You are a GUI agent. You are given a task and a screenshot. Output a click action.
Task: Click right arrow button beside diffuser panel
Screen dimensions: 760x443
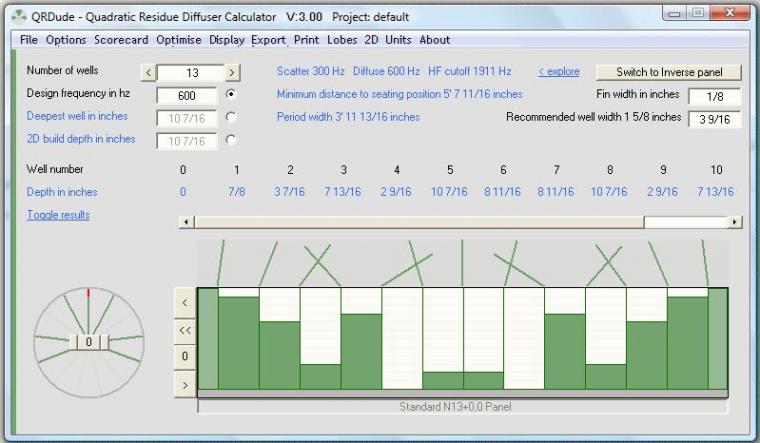(x=184, y=383)
